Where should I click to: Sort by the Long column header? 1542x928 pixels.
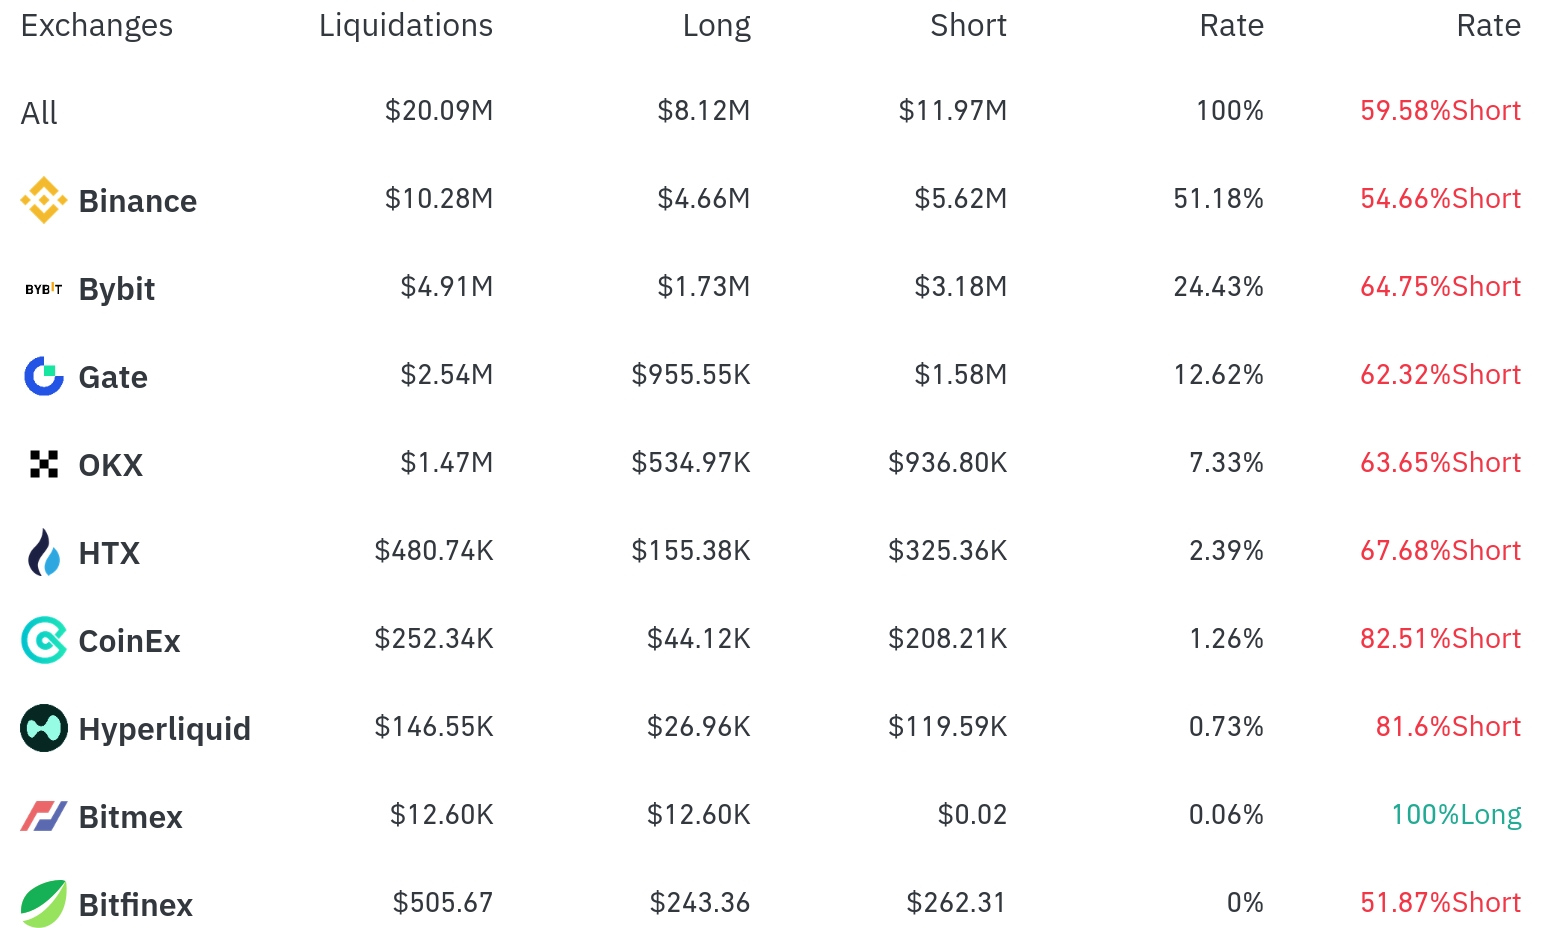pos(716,25)
